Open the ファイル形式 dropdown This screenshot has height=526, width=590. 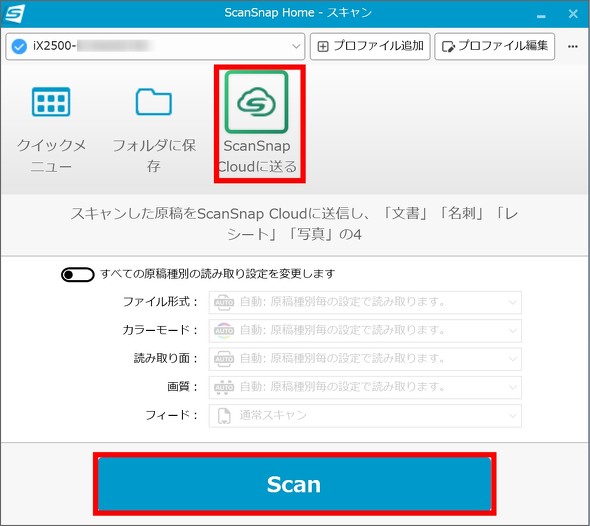point(365,302)
